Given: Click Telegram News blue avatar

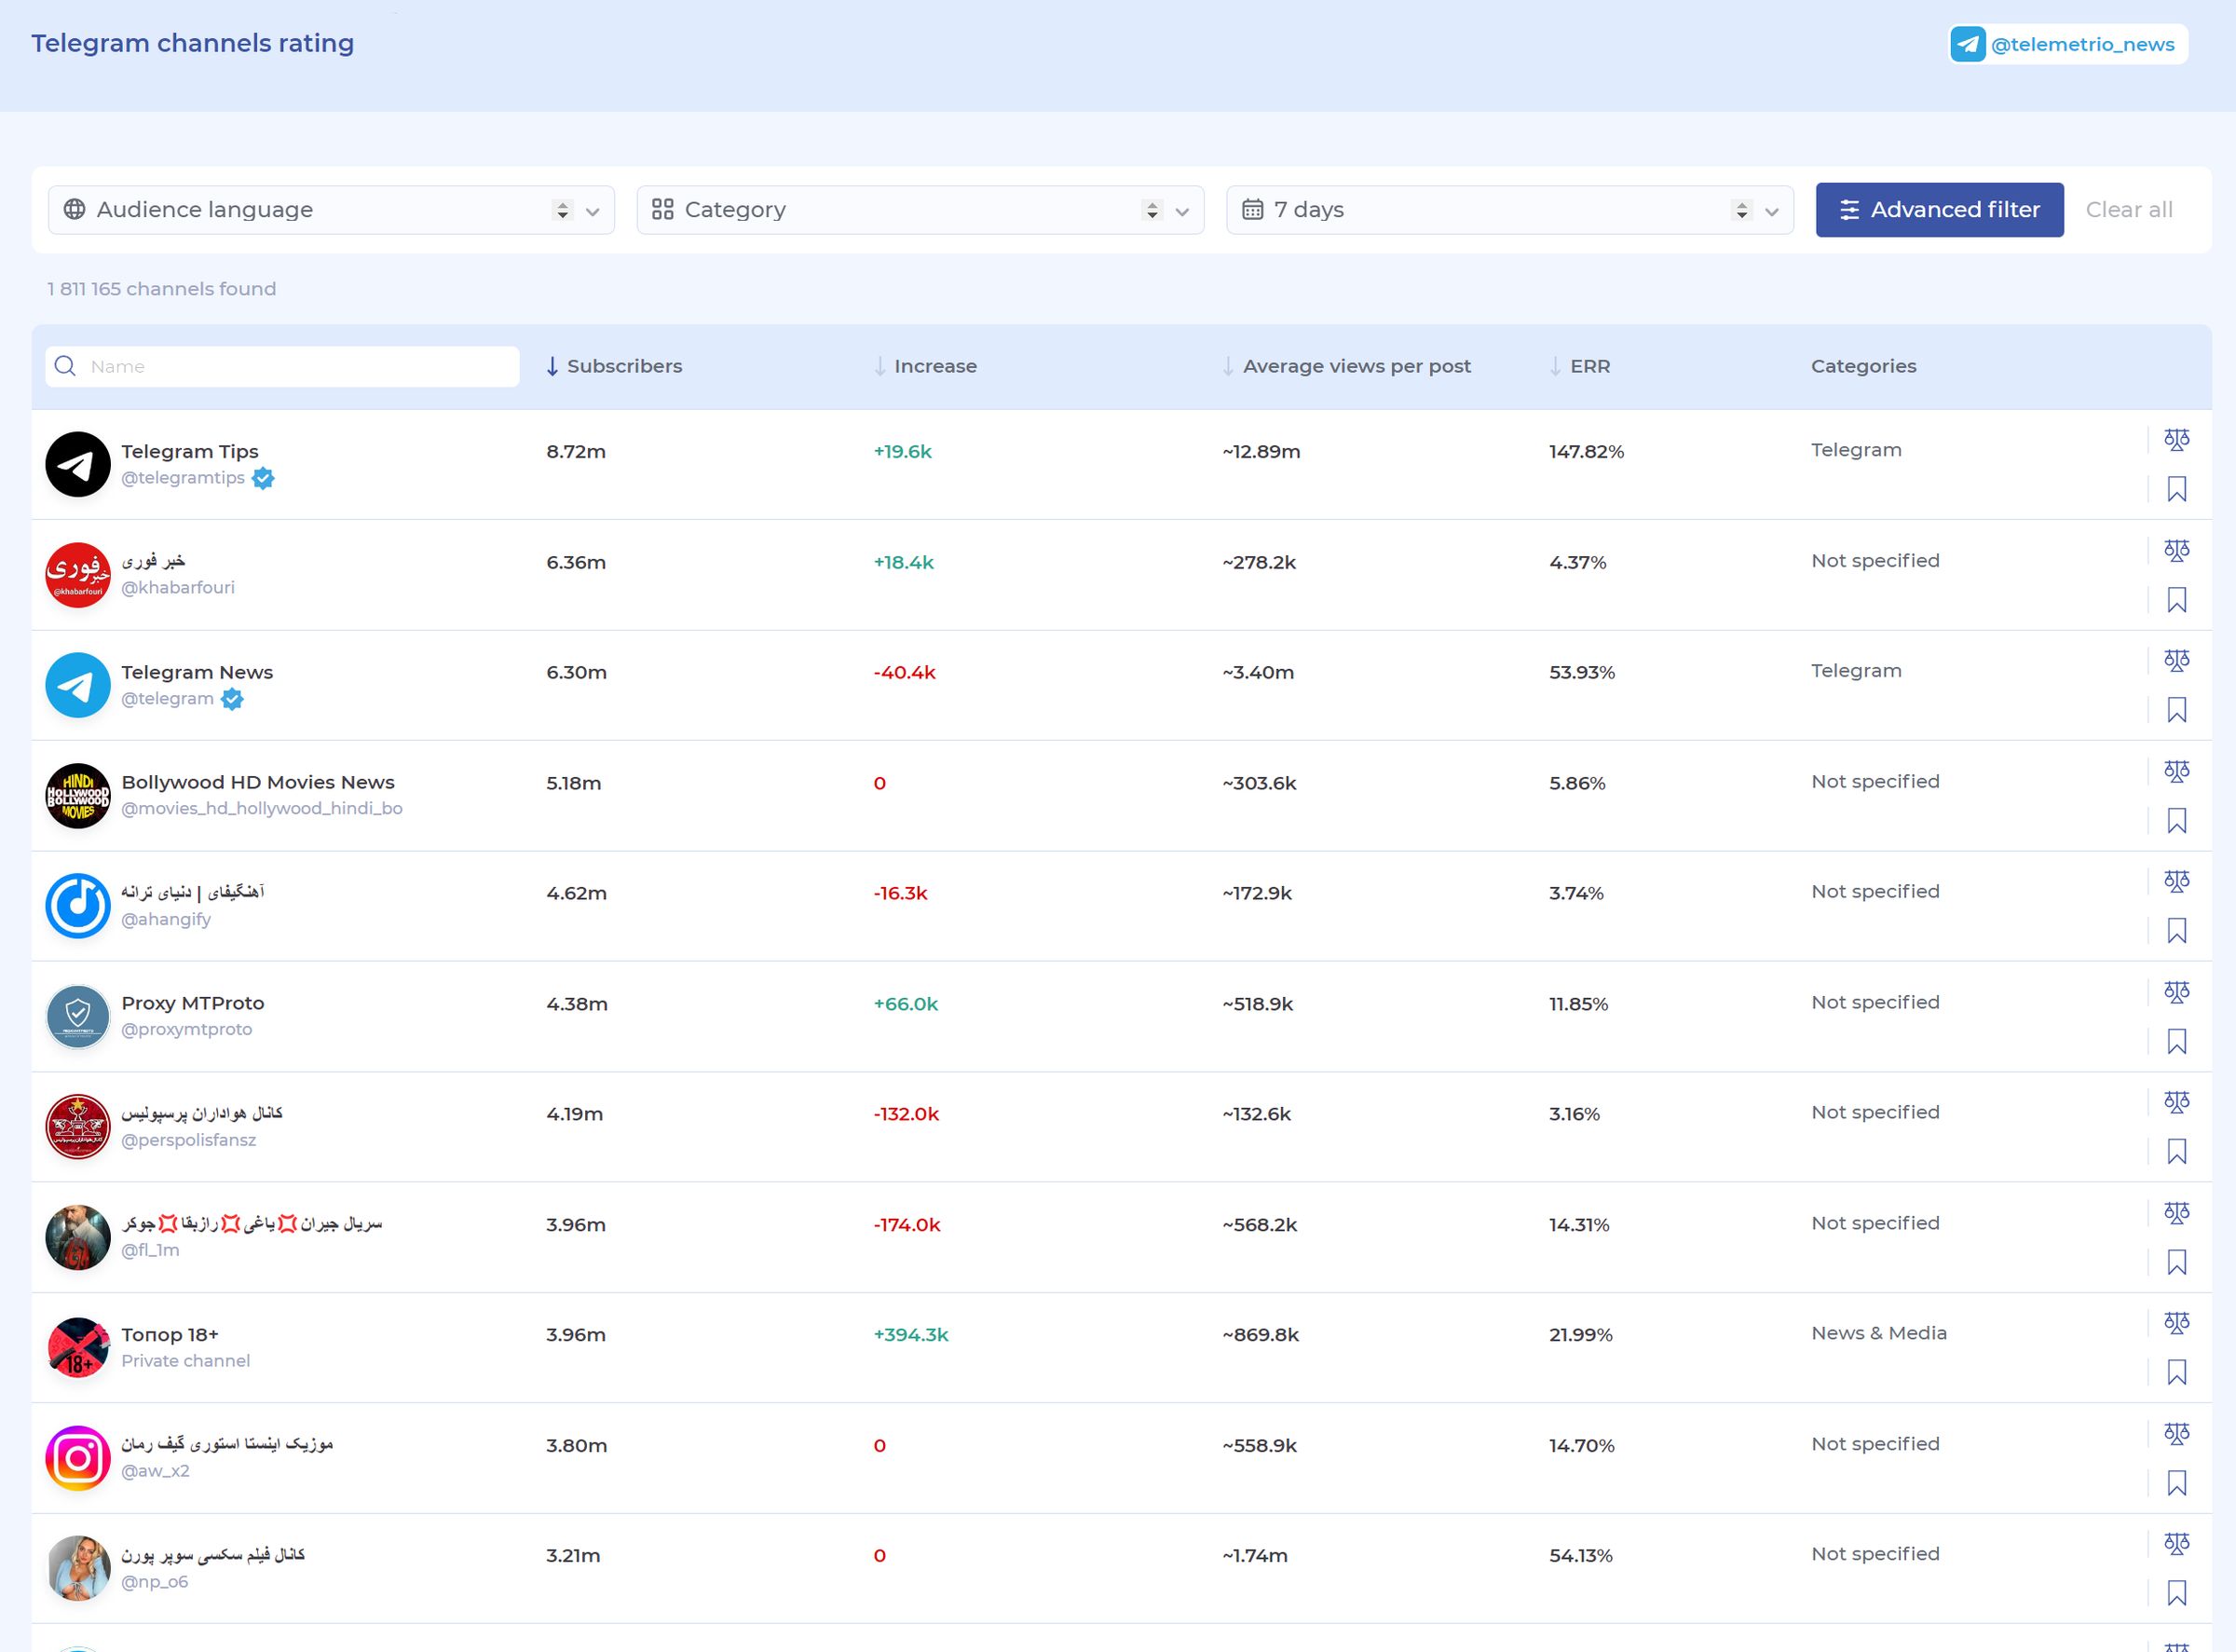Looking at the screenshot, I should (78, 685).
